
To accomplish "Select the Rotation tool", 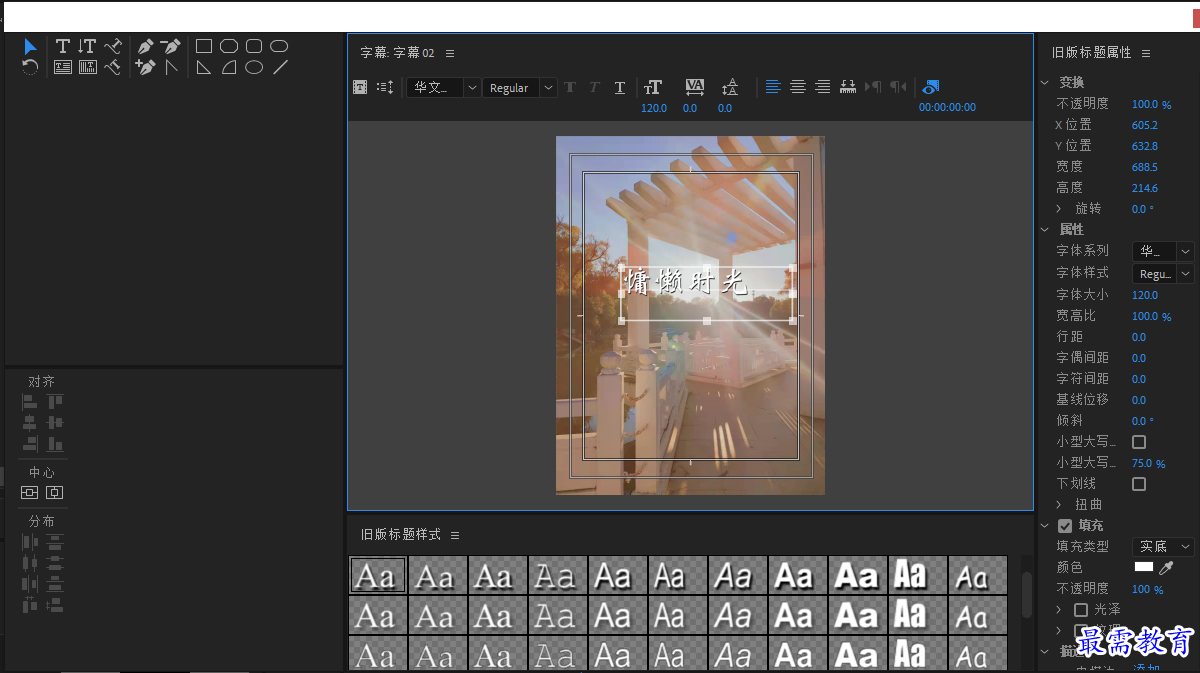I will pyautogui.click(x=31, y=67).
